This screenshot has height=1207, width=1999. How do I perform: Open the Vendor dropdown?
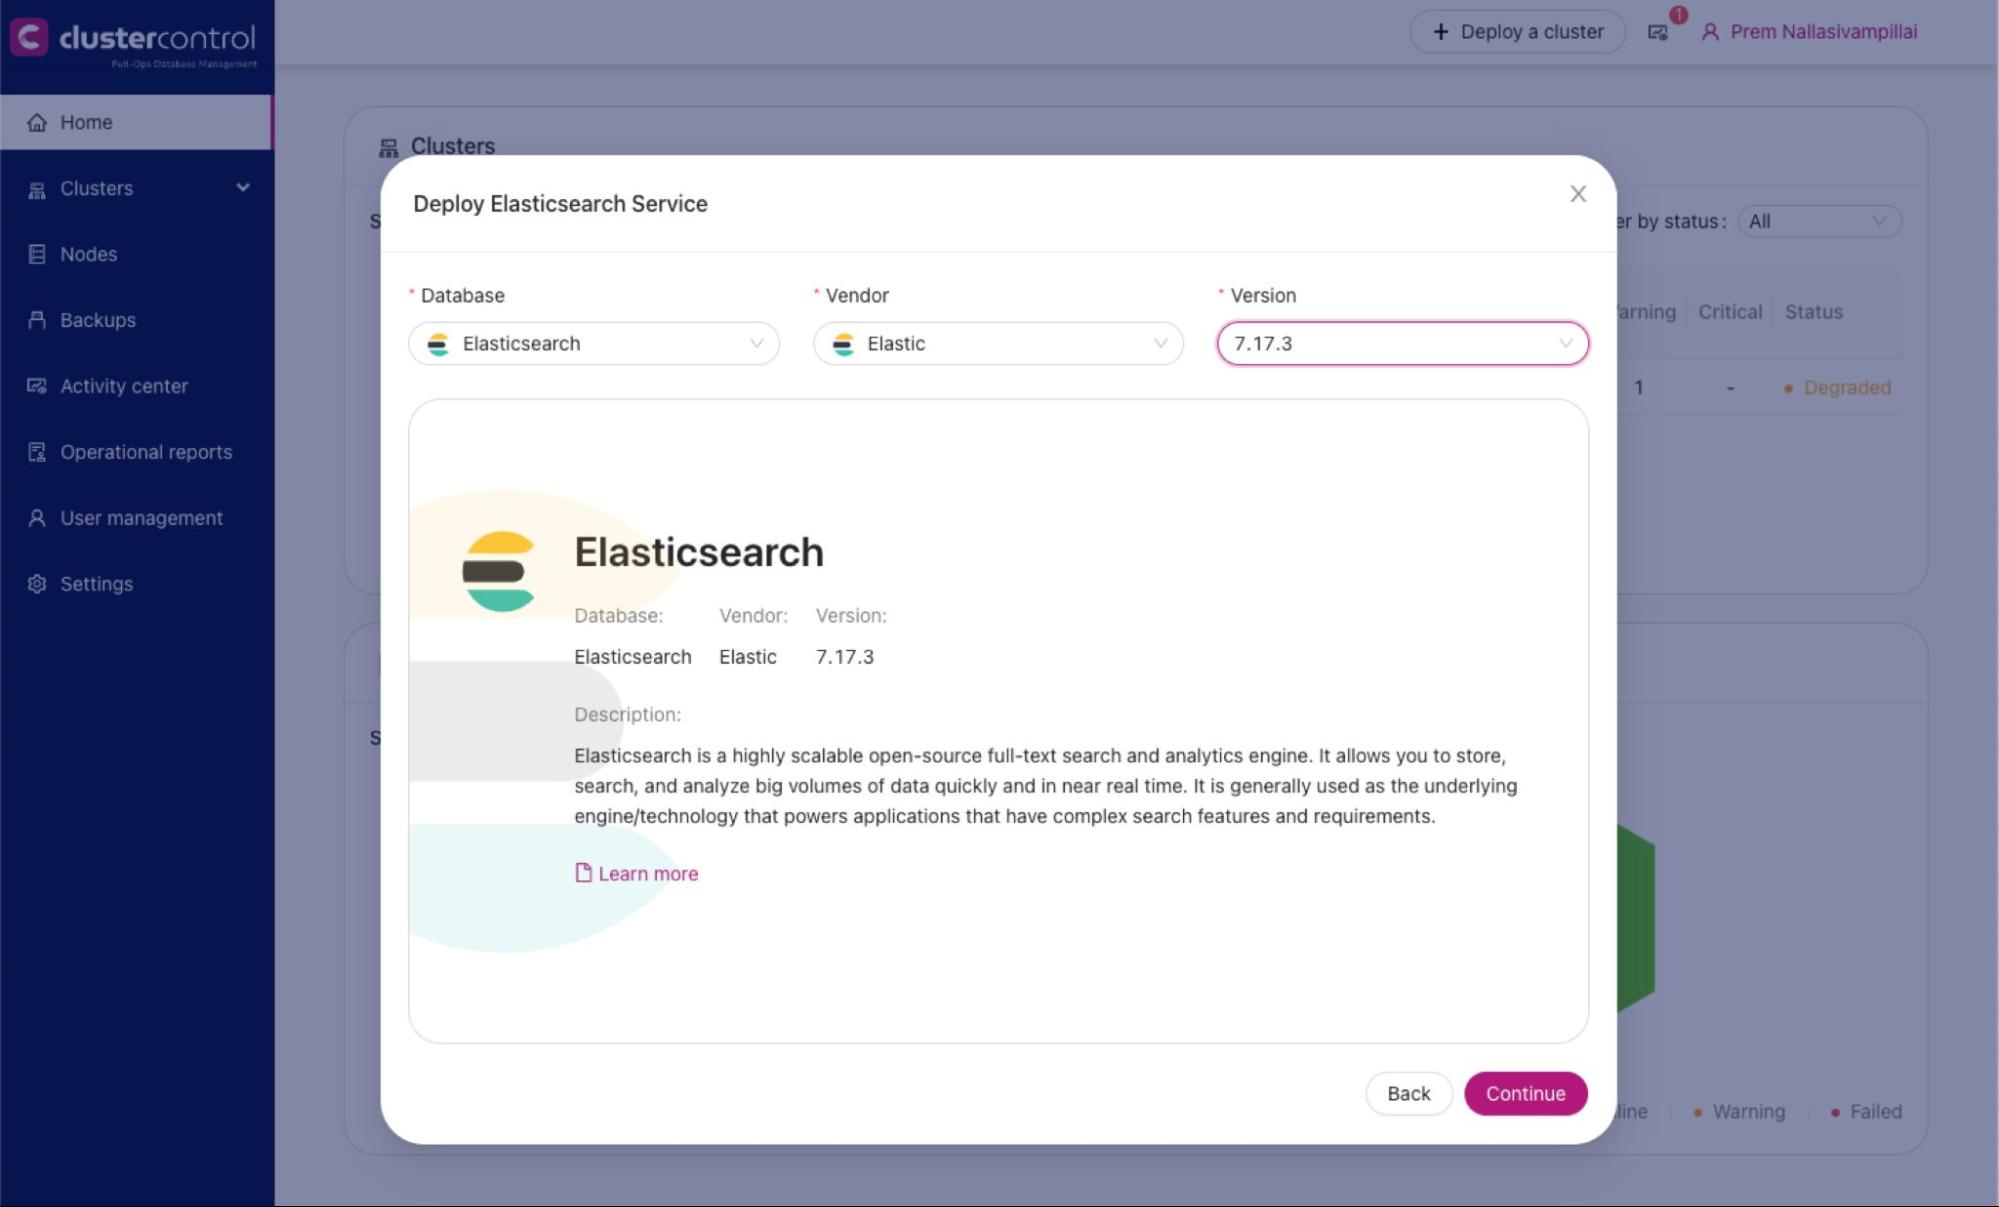pyautogui.click(x=997, y=343)
